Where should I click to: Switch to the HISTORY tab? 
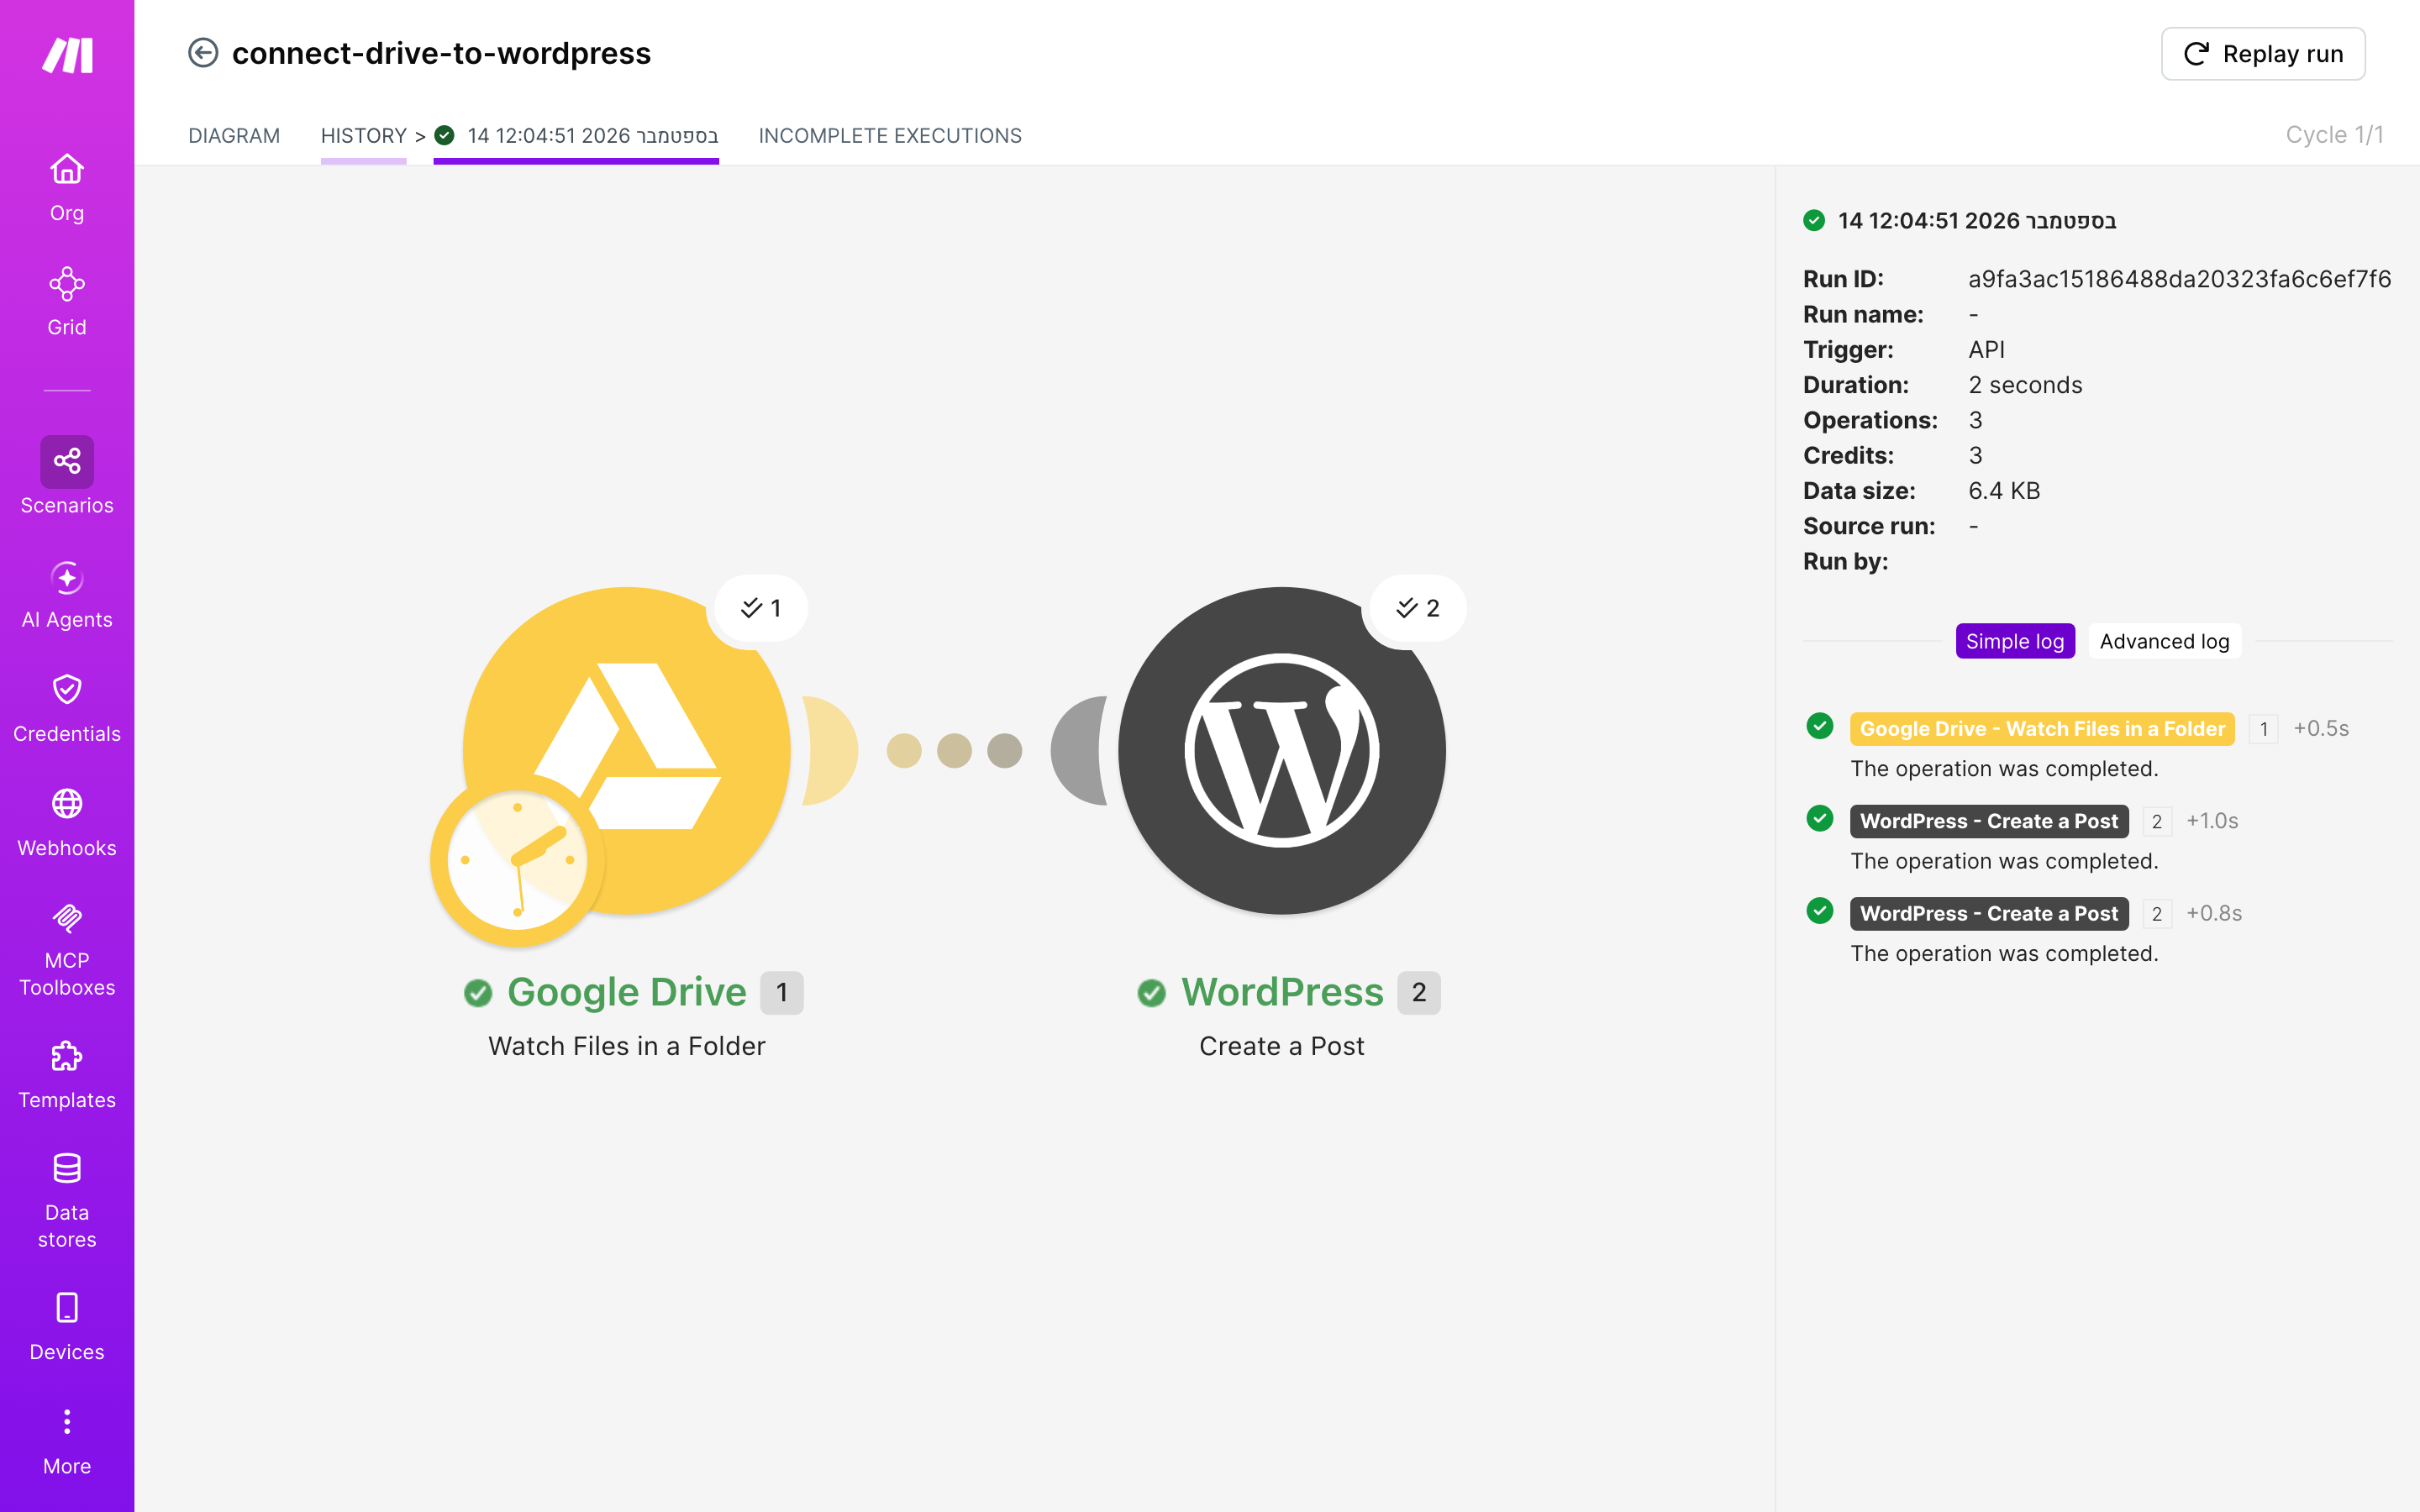364,136
